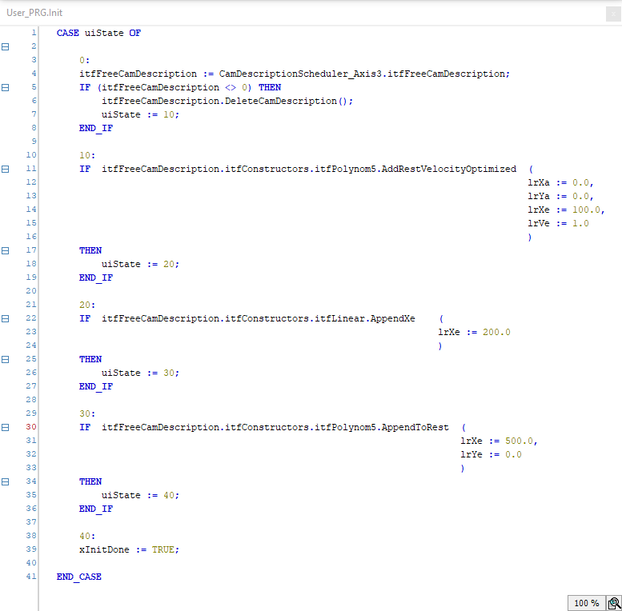Image resolution: width=622 pixels, height=611 pixels.
Task: Collapse the THEN block above uiState := 30
Action: point(7,358)
